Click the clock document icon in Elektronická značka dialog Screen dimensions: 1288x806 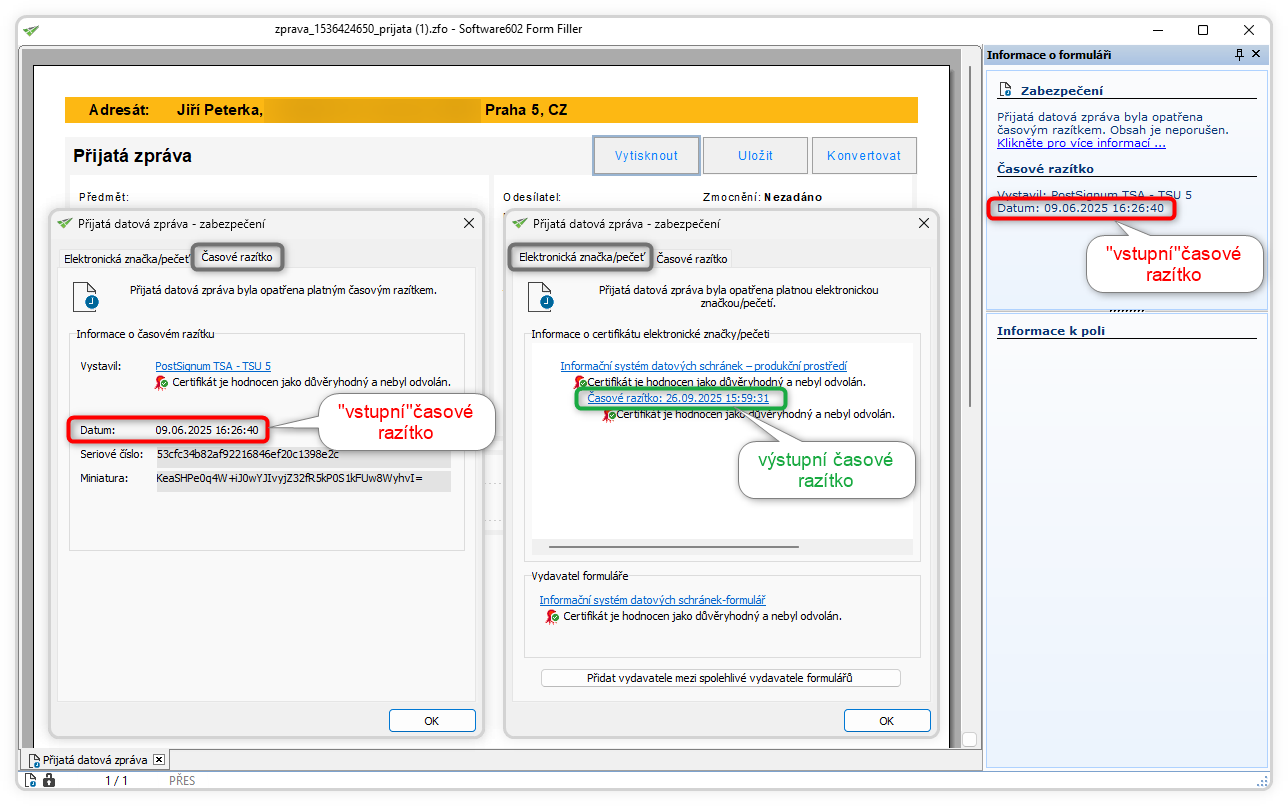(541, 297)
